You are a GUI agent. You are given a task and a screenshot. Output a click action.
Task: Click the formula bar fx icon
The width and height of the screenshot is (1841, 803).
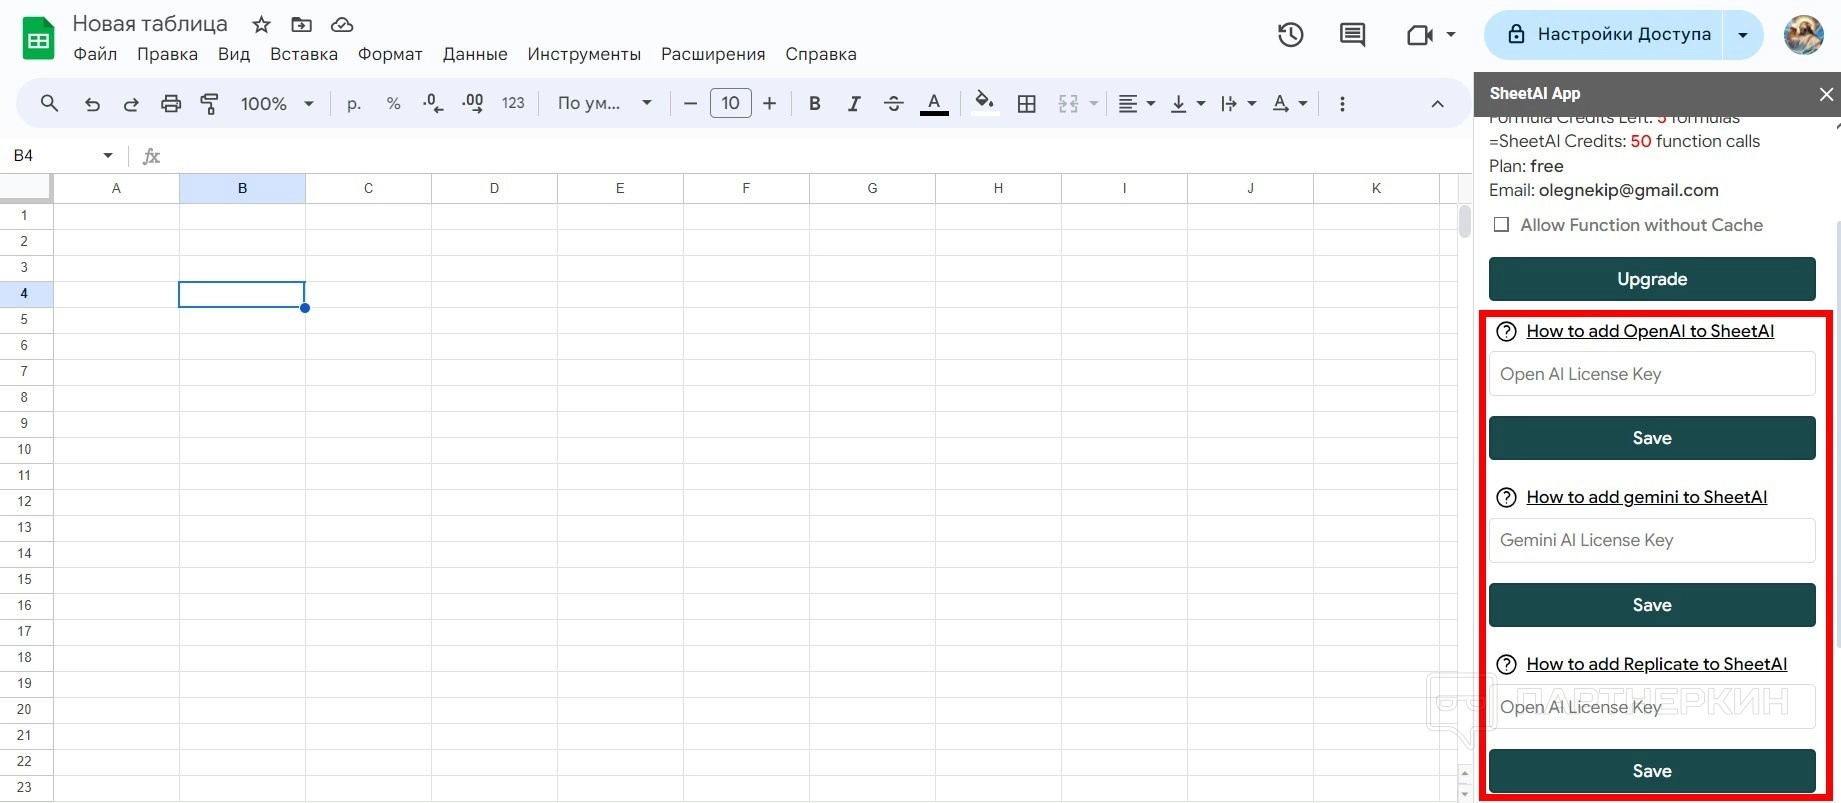[151, 156]
